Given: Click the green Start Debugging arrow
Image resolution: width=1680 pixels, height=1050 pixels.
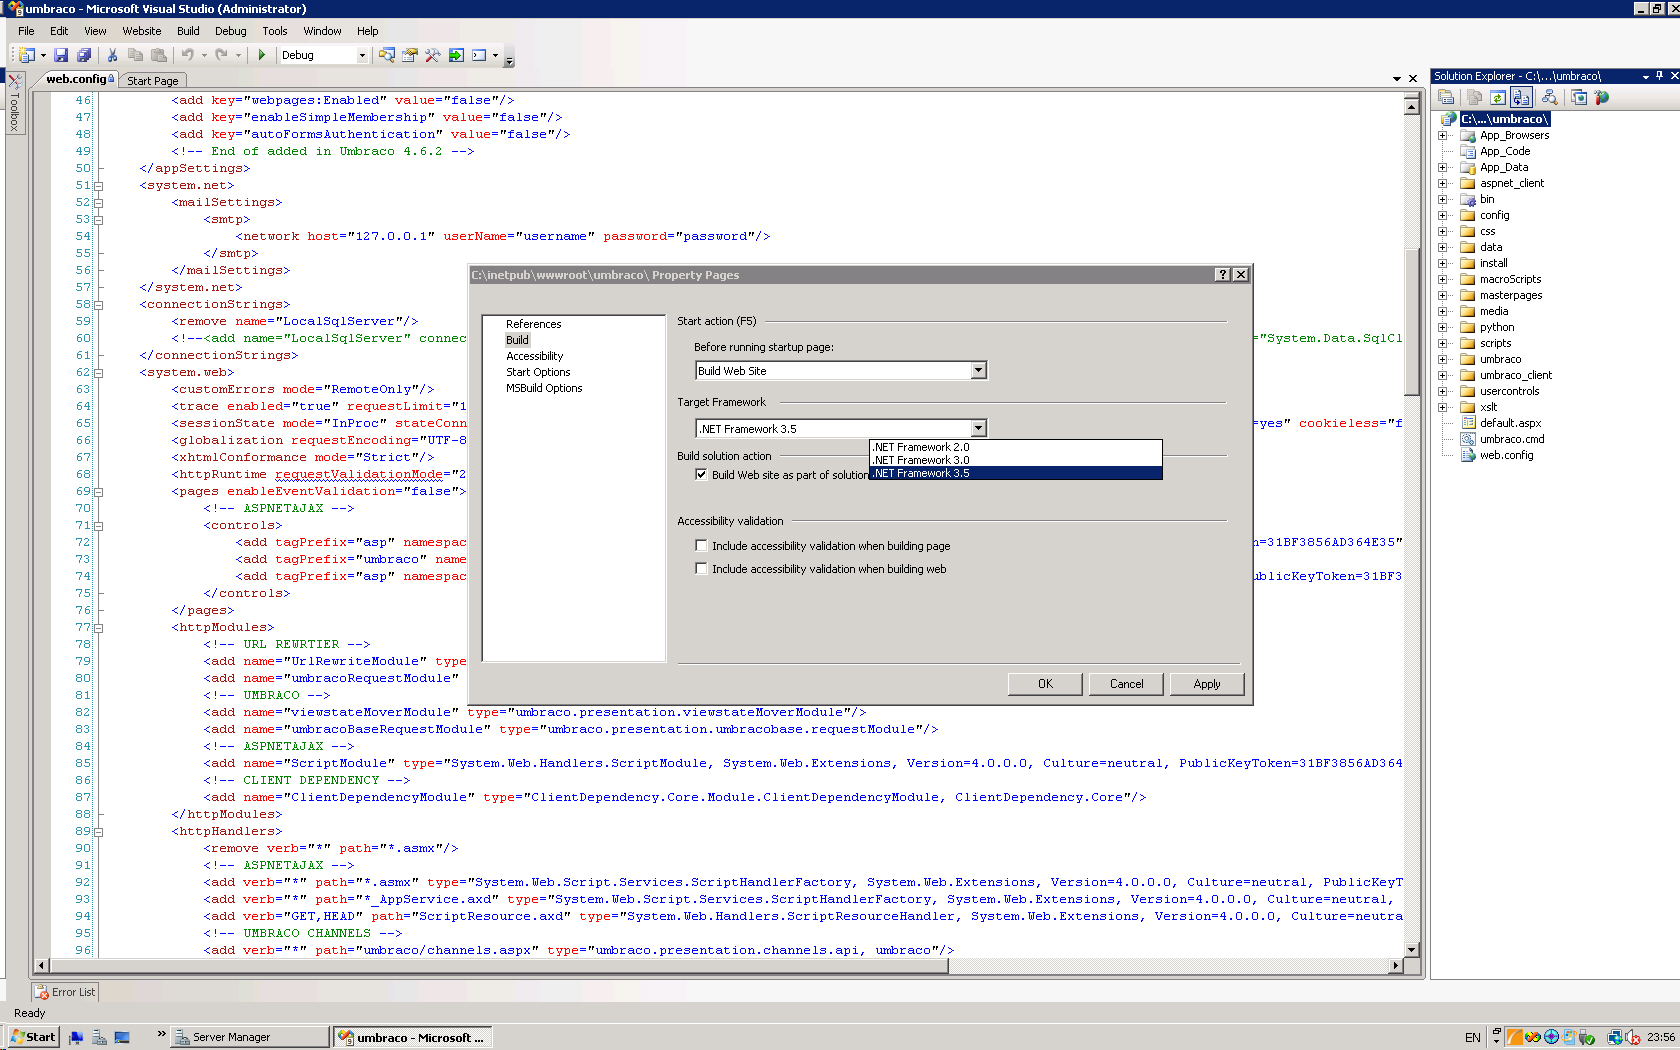Looking at the screenshot, I should (x=262, y=55).
